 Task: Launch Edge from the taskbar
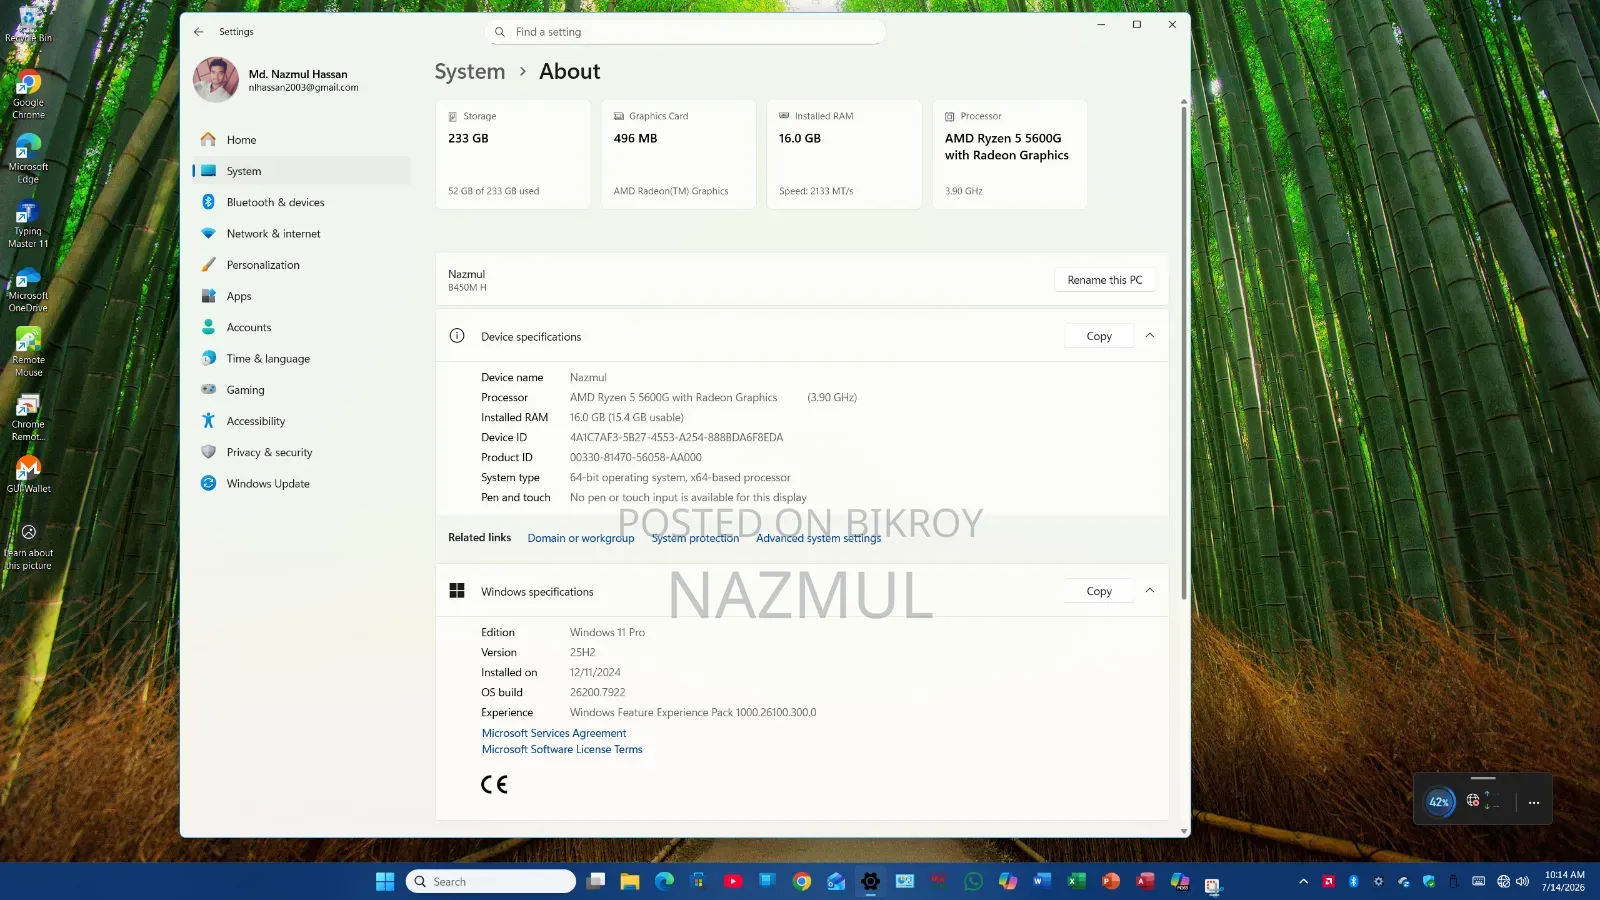[664, 881]
